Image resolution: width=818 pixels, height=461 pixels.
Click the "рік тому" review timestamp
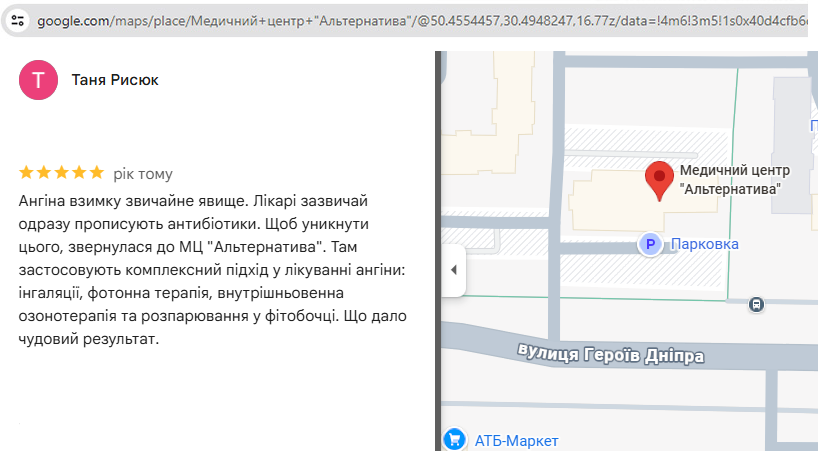pos(143,172)
